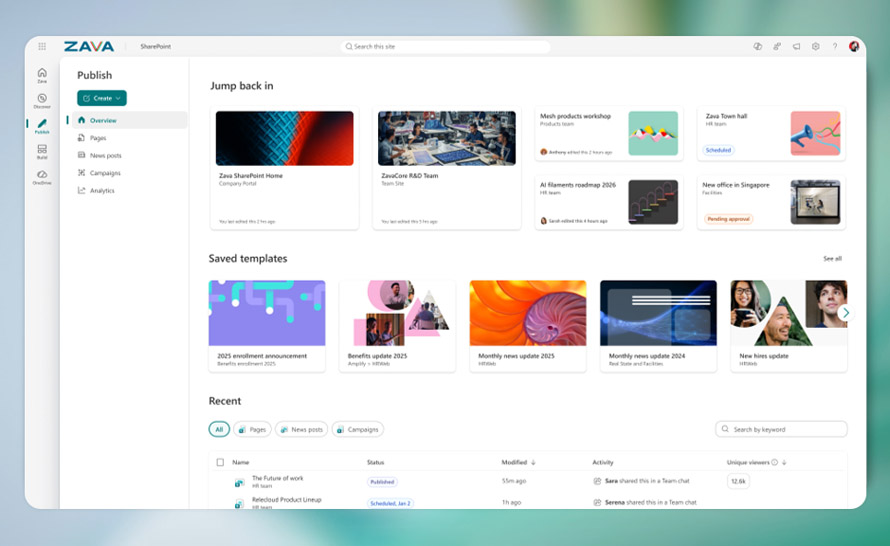Open the AI filaments roadmap 2026 card
890x546 pixels.
point(608,202)
